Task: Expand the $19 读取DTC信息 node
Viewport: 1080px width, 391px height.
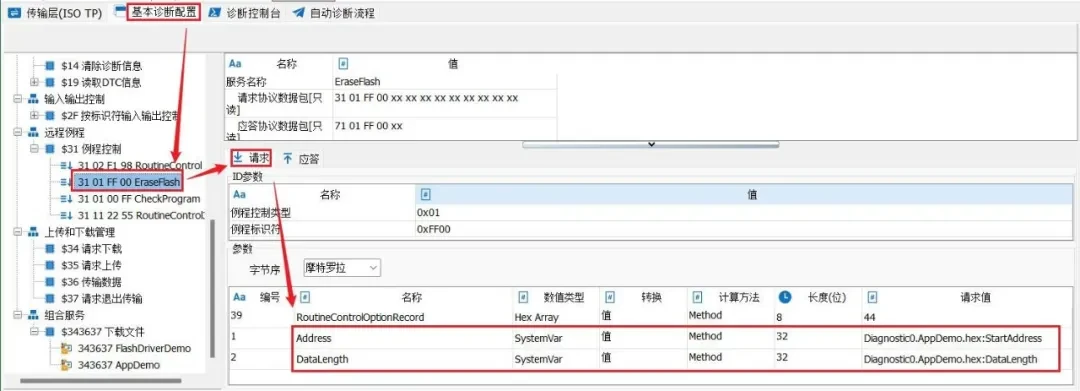Action: 34,83
